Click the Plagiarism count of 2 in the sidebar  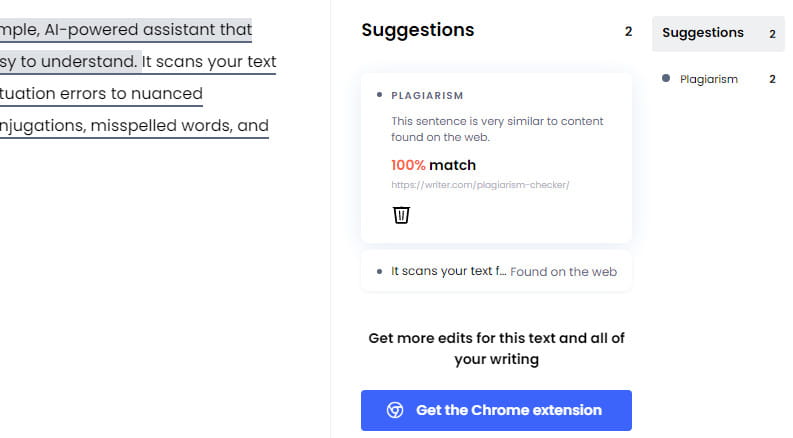pyautogui.click(x=772, y=79)
